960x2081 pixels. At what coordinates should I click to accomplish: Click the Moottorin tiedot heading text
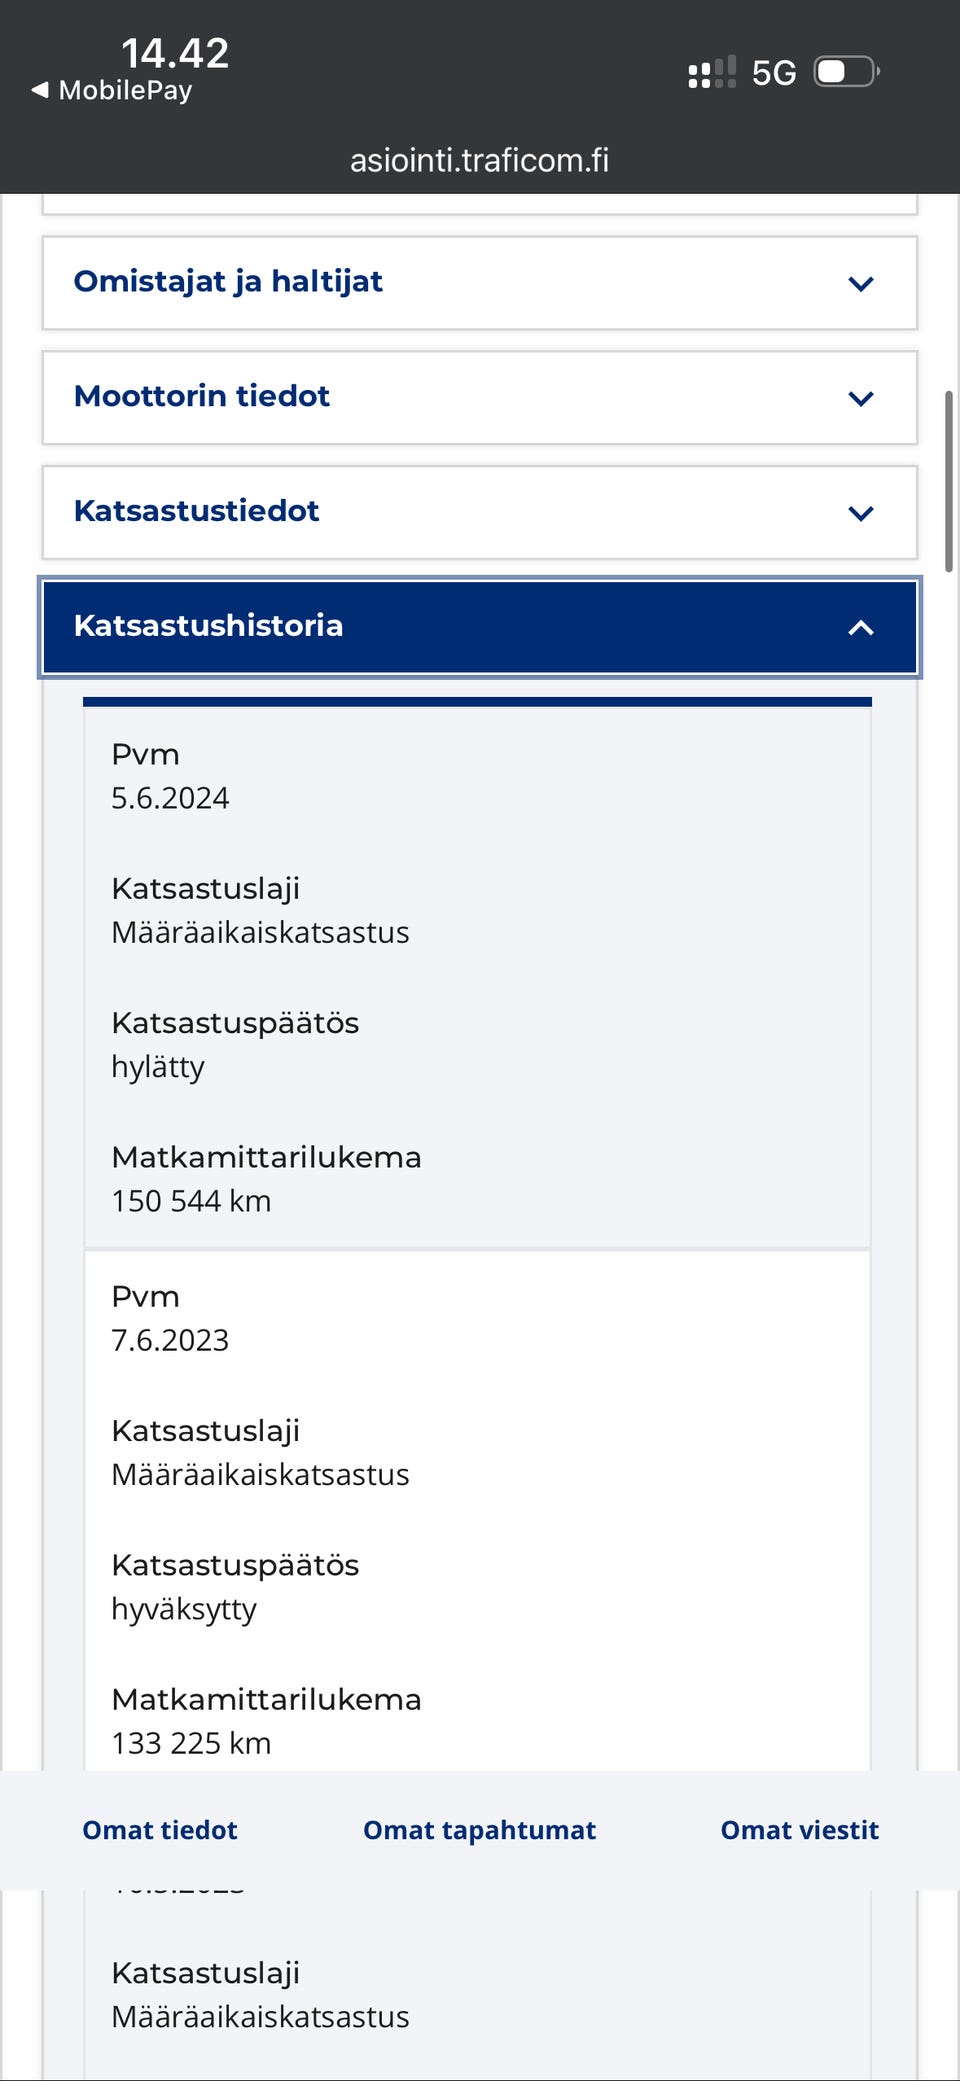[202, 396]
